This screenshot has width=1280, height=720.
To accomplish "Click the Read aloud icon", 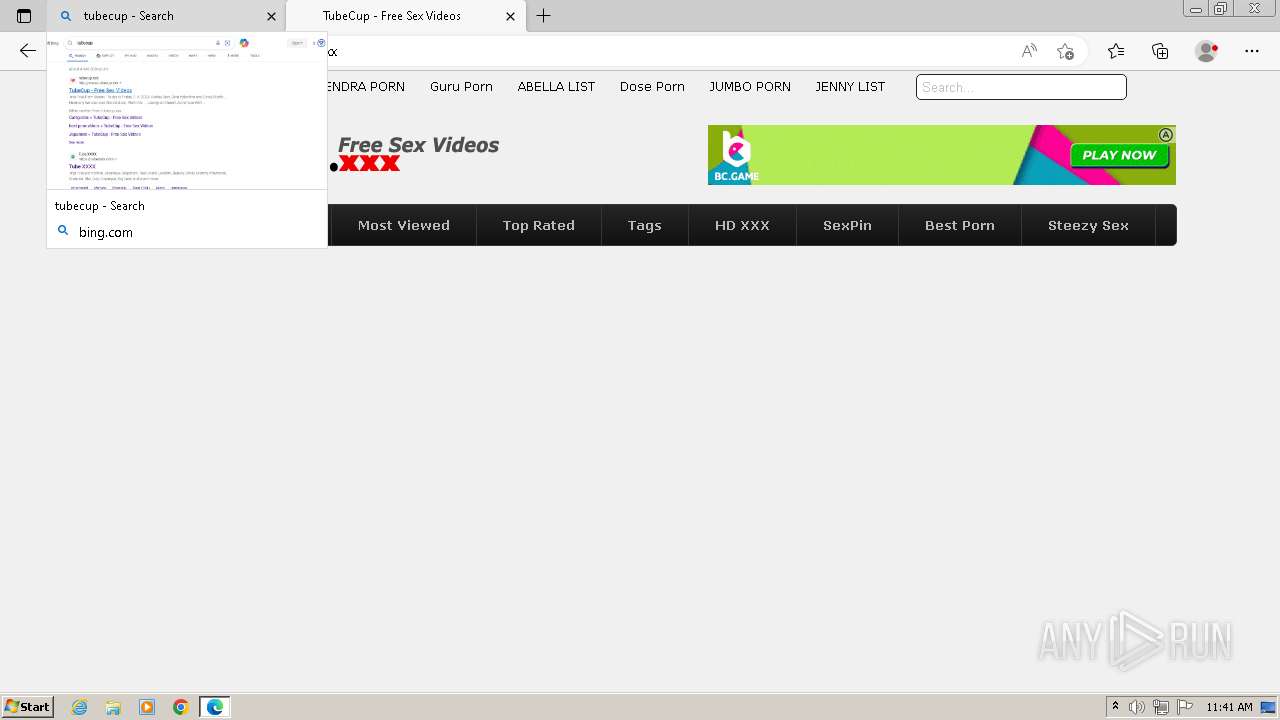I will pos(1029,51).
